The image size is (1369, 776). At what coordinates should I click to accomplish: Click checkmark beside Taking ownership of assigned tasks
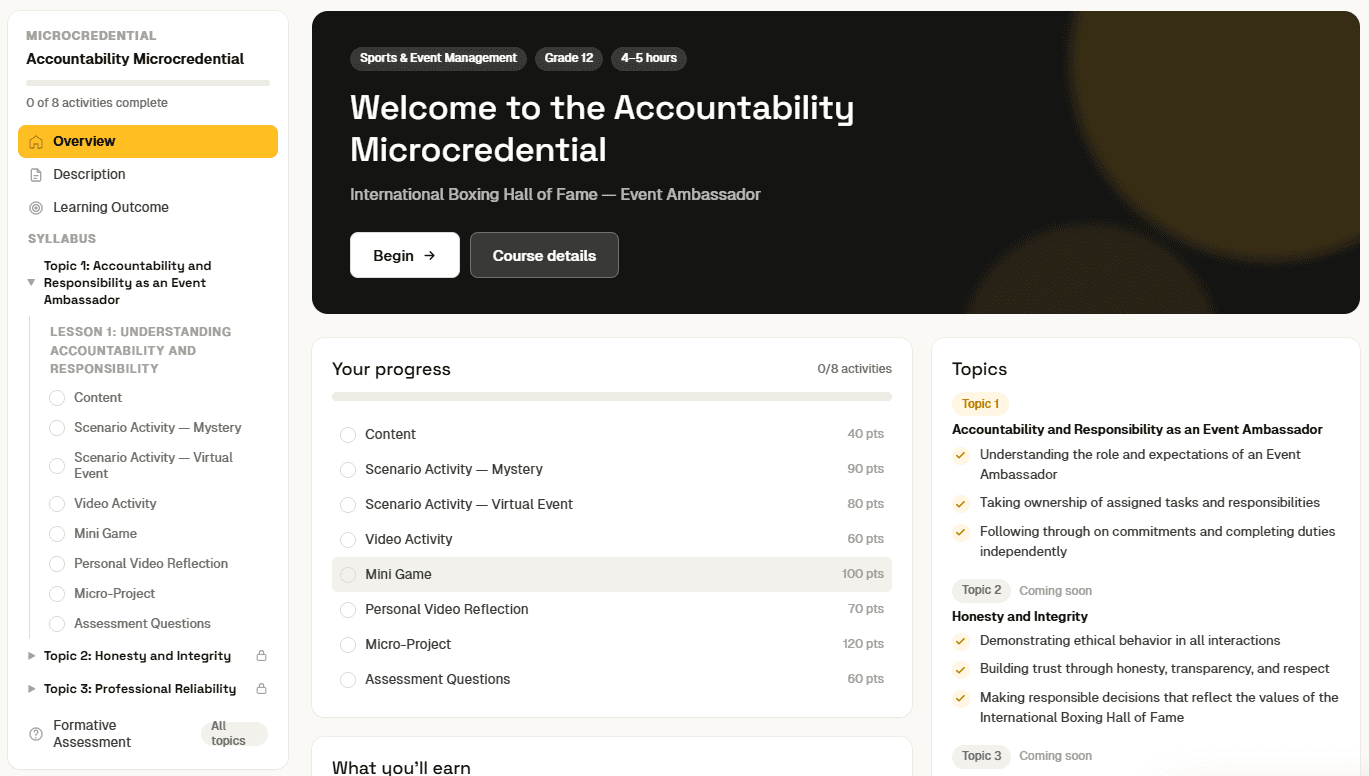[x=961, y=504]
